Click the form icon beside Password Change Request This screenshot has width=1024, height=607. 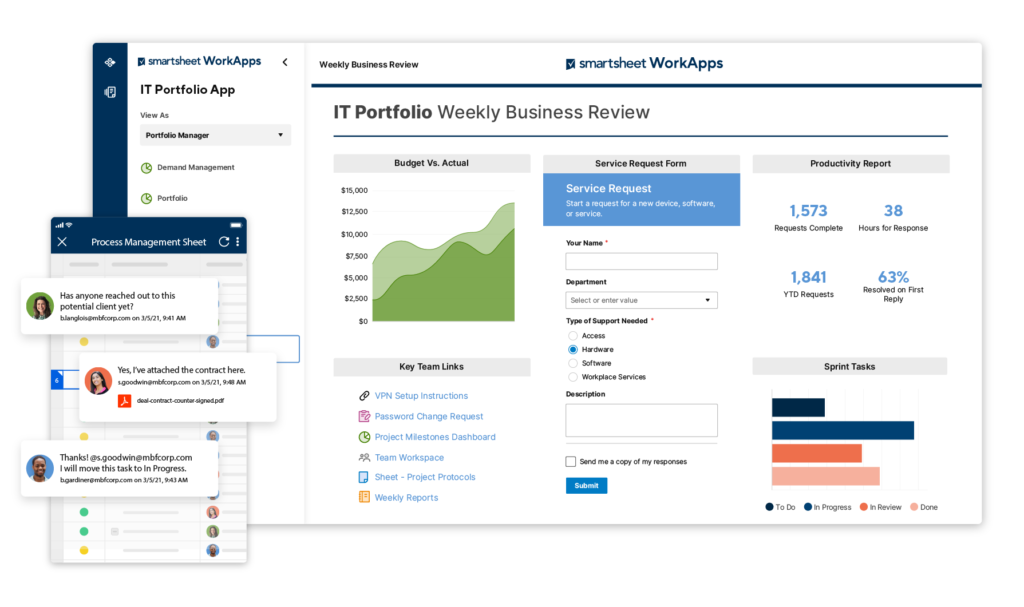point(364,416)
